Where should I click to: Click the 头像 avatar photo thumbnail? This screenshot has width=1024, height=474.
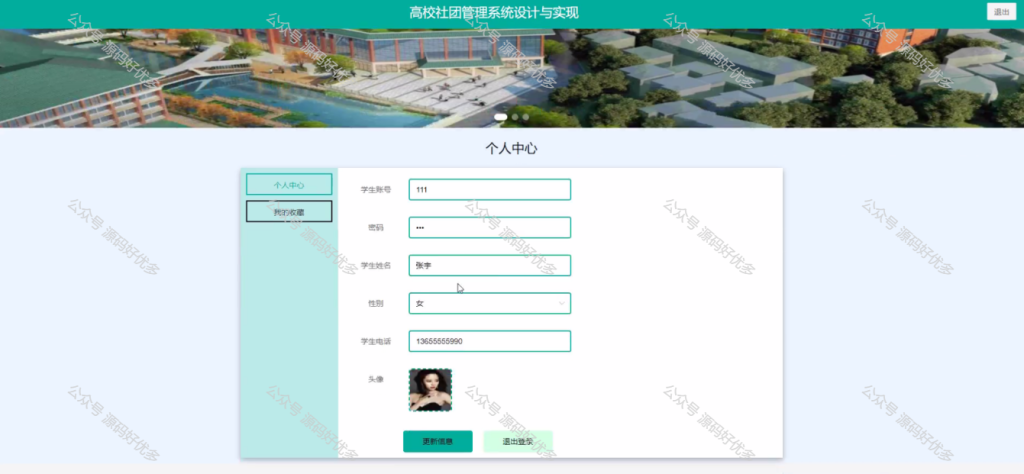coord(430,390)
